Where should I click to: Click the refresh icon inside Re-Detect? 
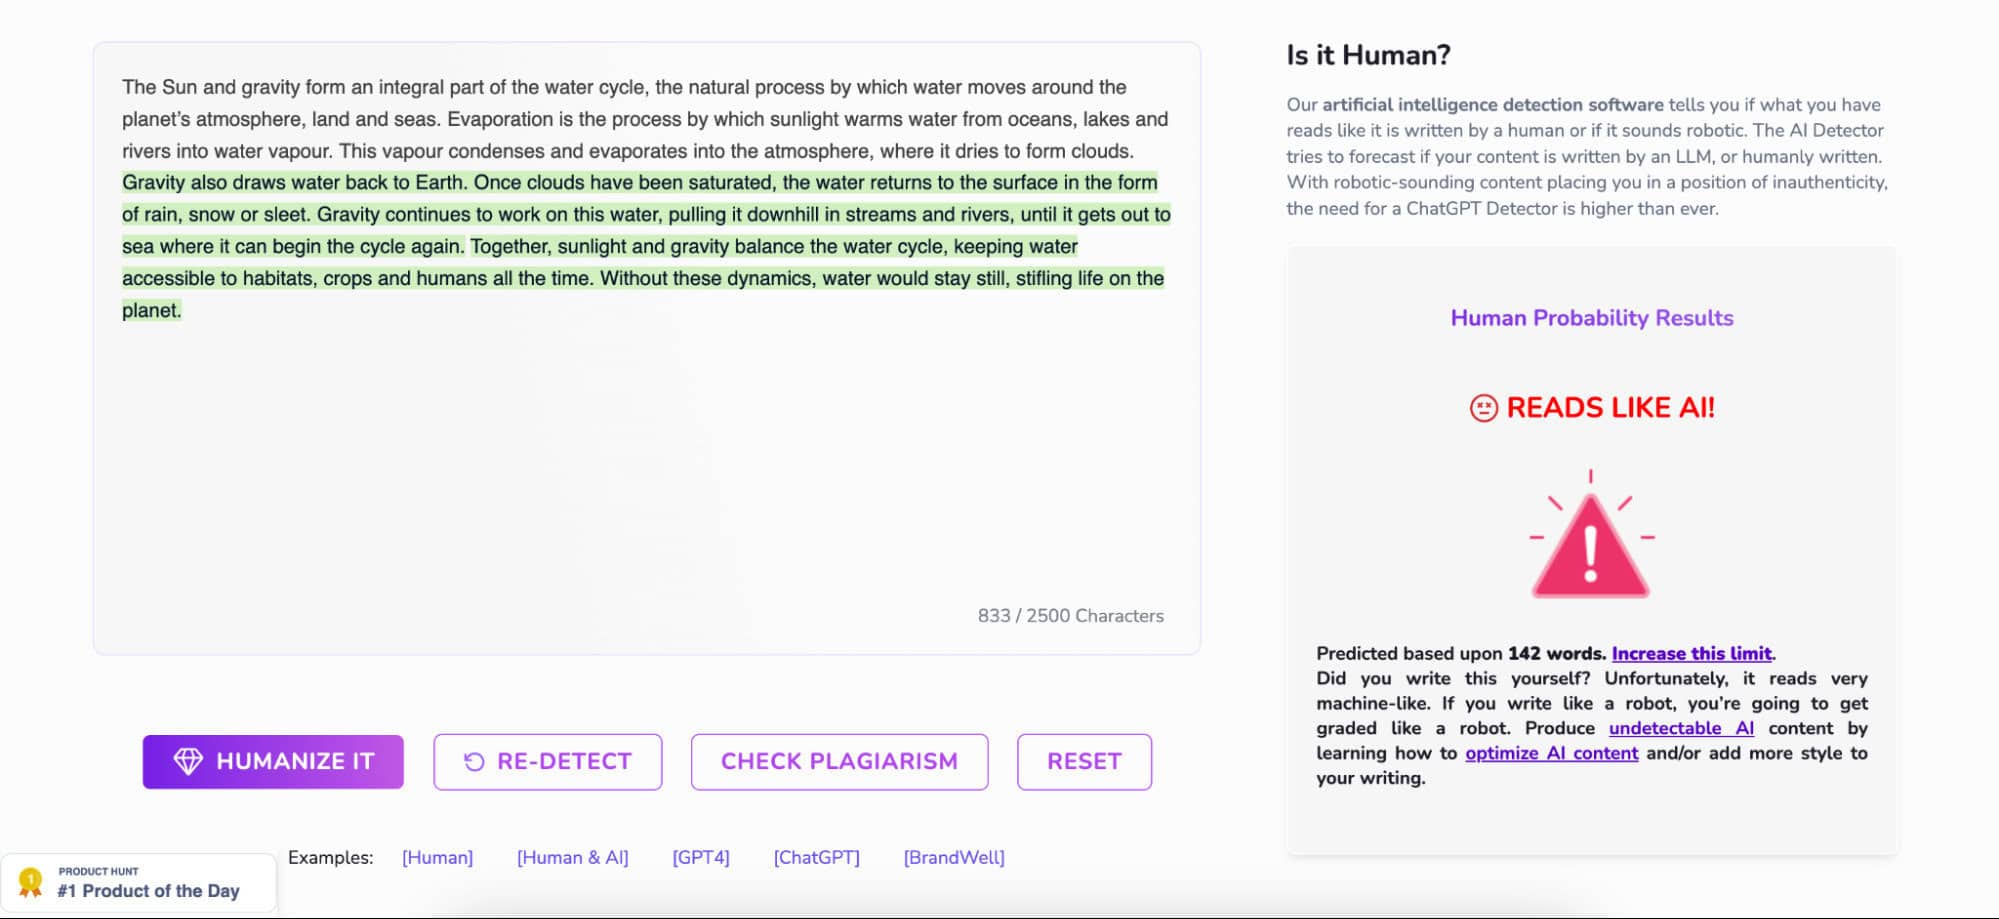coord(475,761)
